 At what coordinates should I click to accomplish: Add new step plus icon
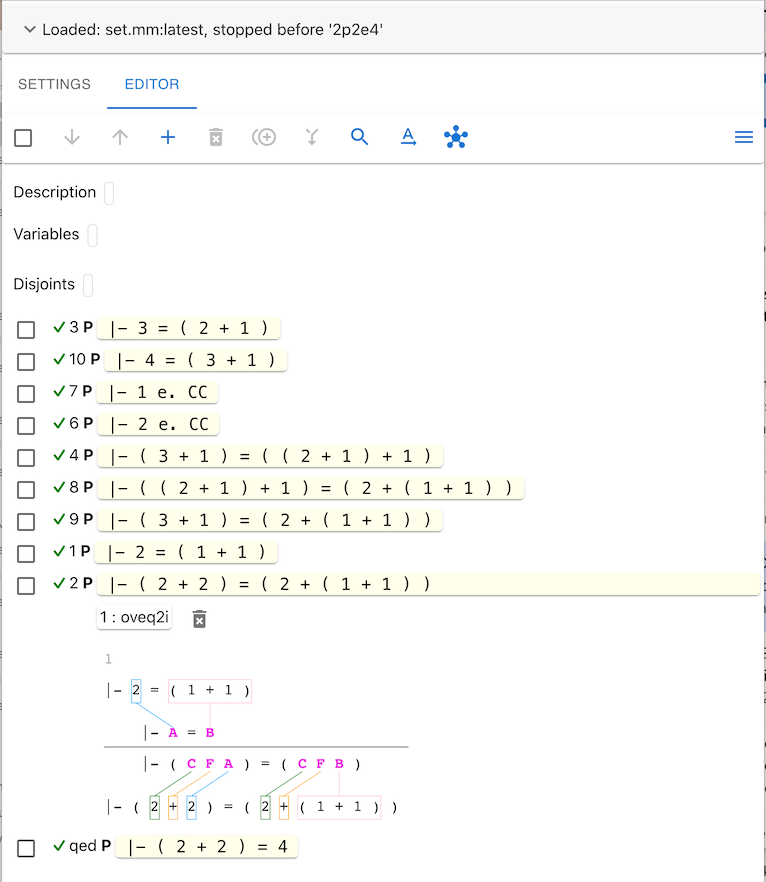168,137
